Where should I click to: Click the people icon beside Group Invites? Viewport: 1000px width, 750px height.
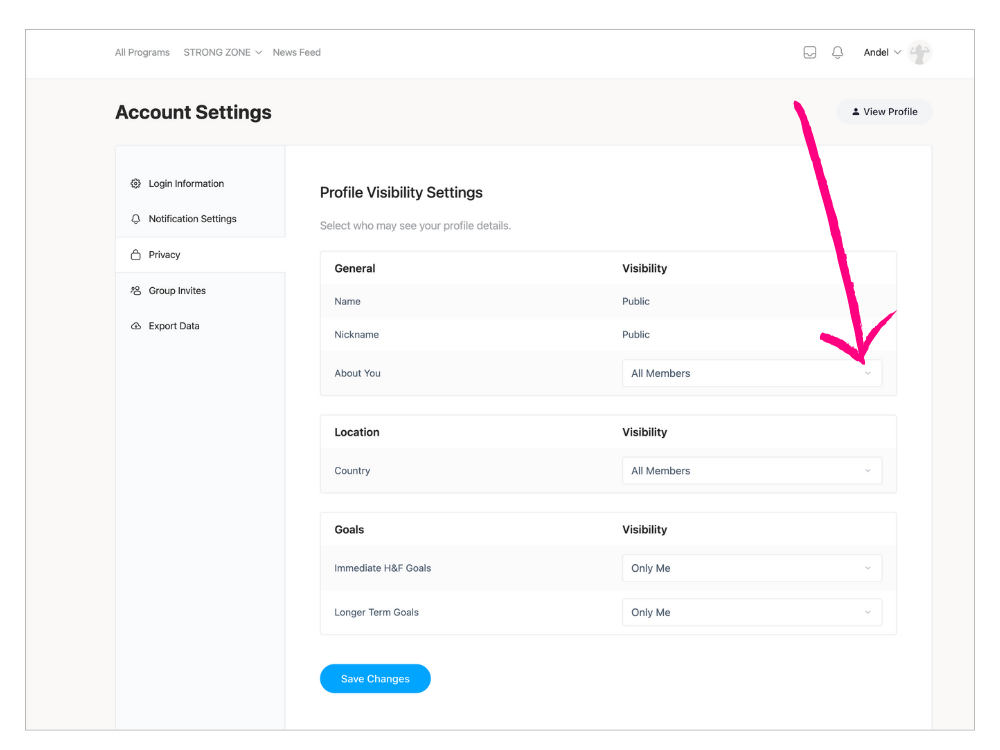pyautogui.click(x=136, y=291)
